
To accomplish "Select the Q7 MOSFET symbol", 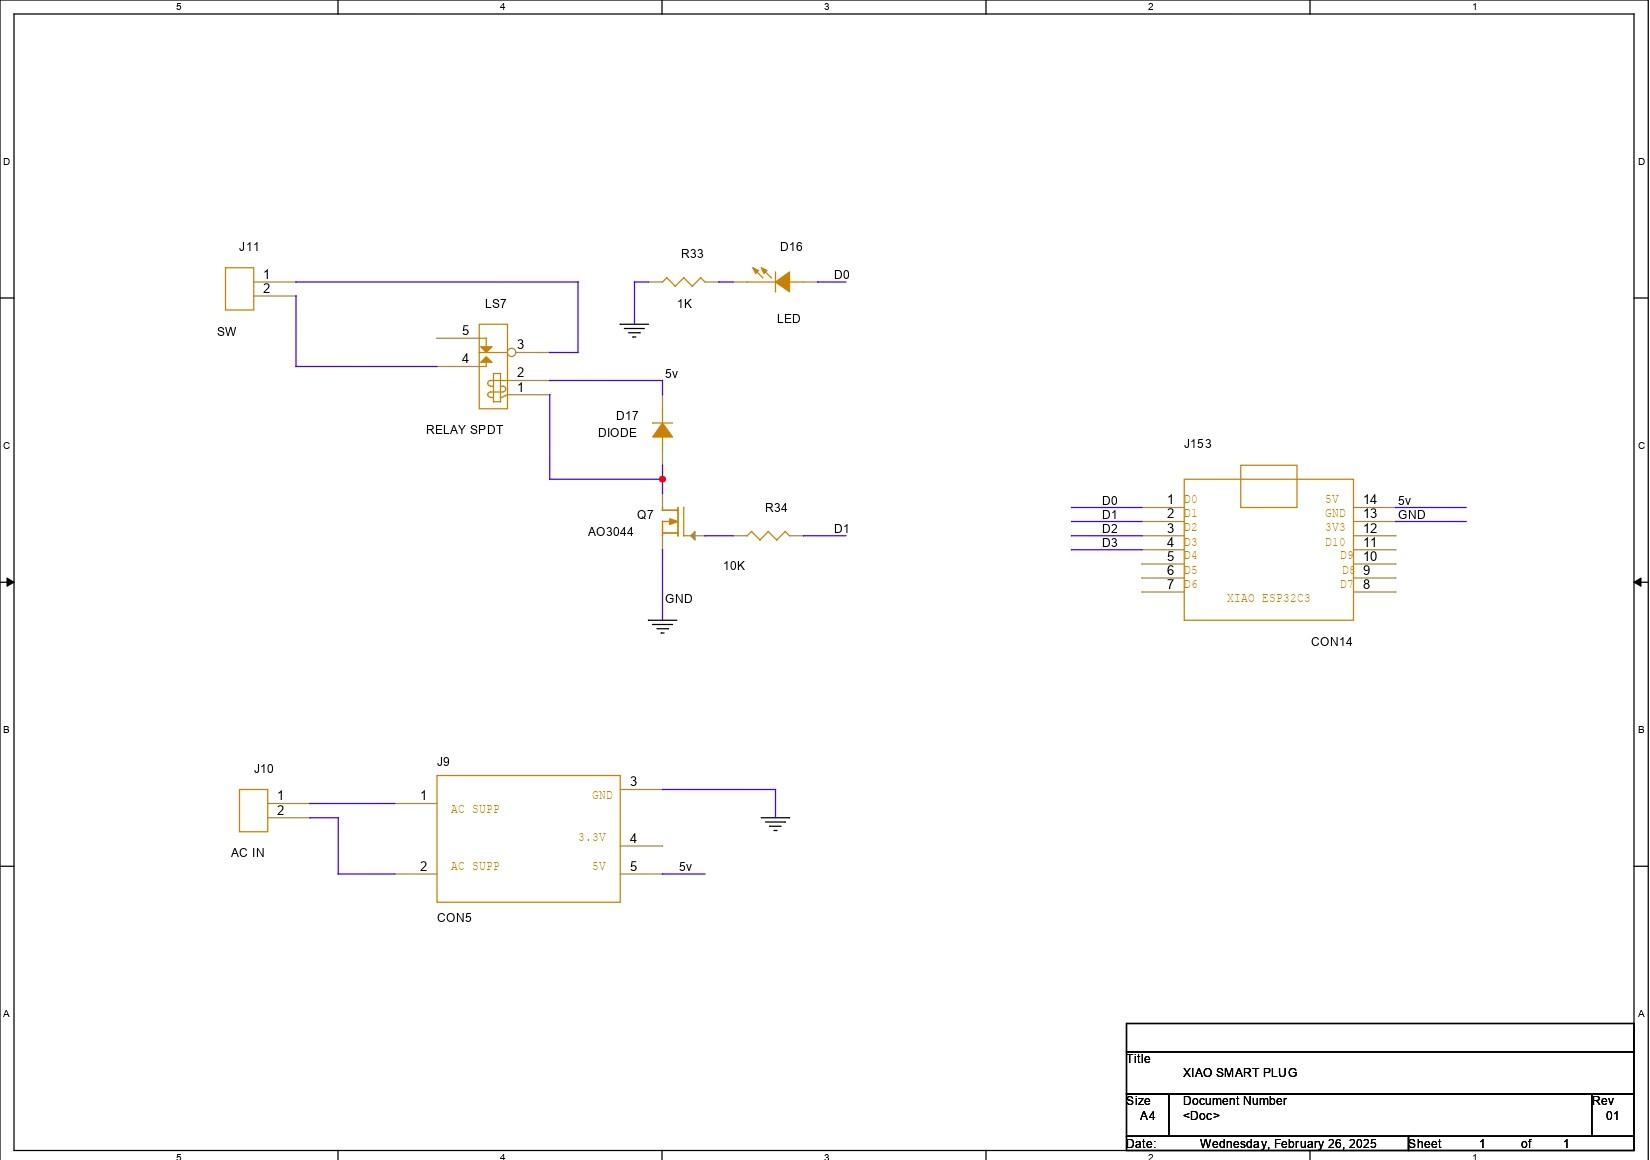I will point(678,522).
